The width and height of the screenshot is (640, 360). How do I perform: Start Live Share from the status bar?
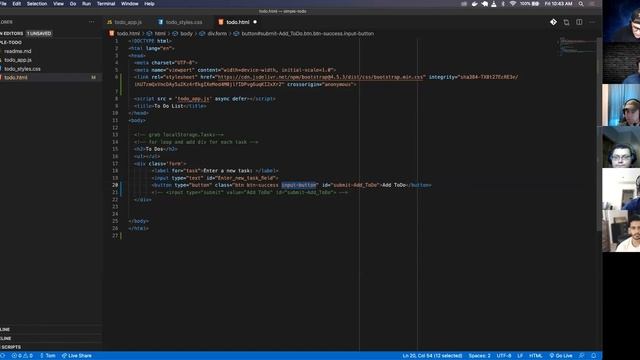76,356
